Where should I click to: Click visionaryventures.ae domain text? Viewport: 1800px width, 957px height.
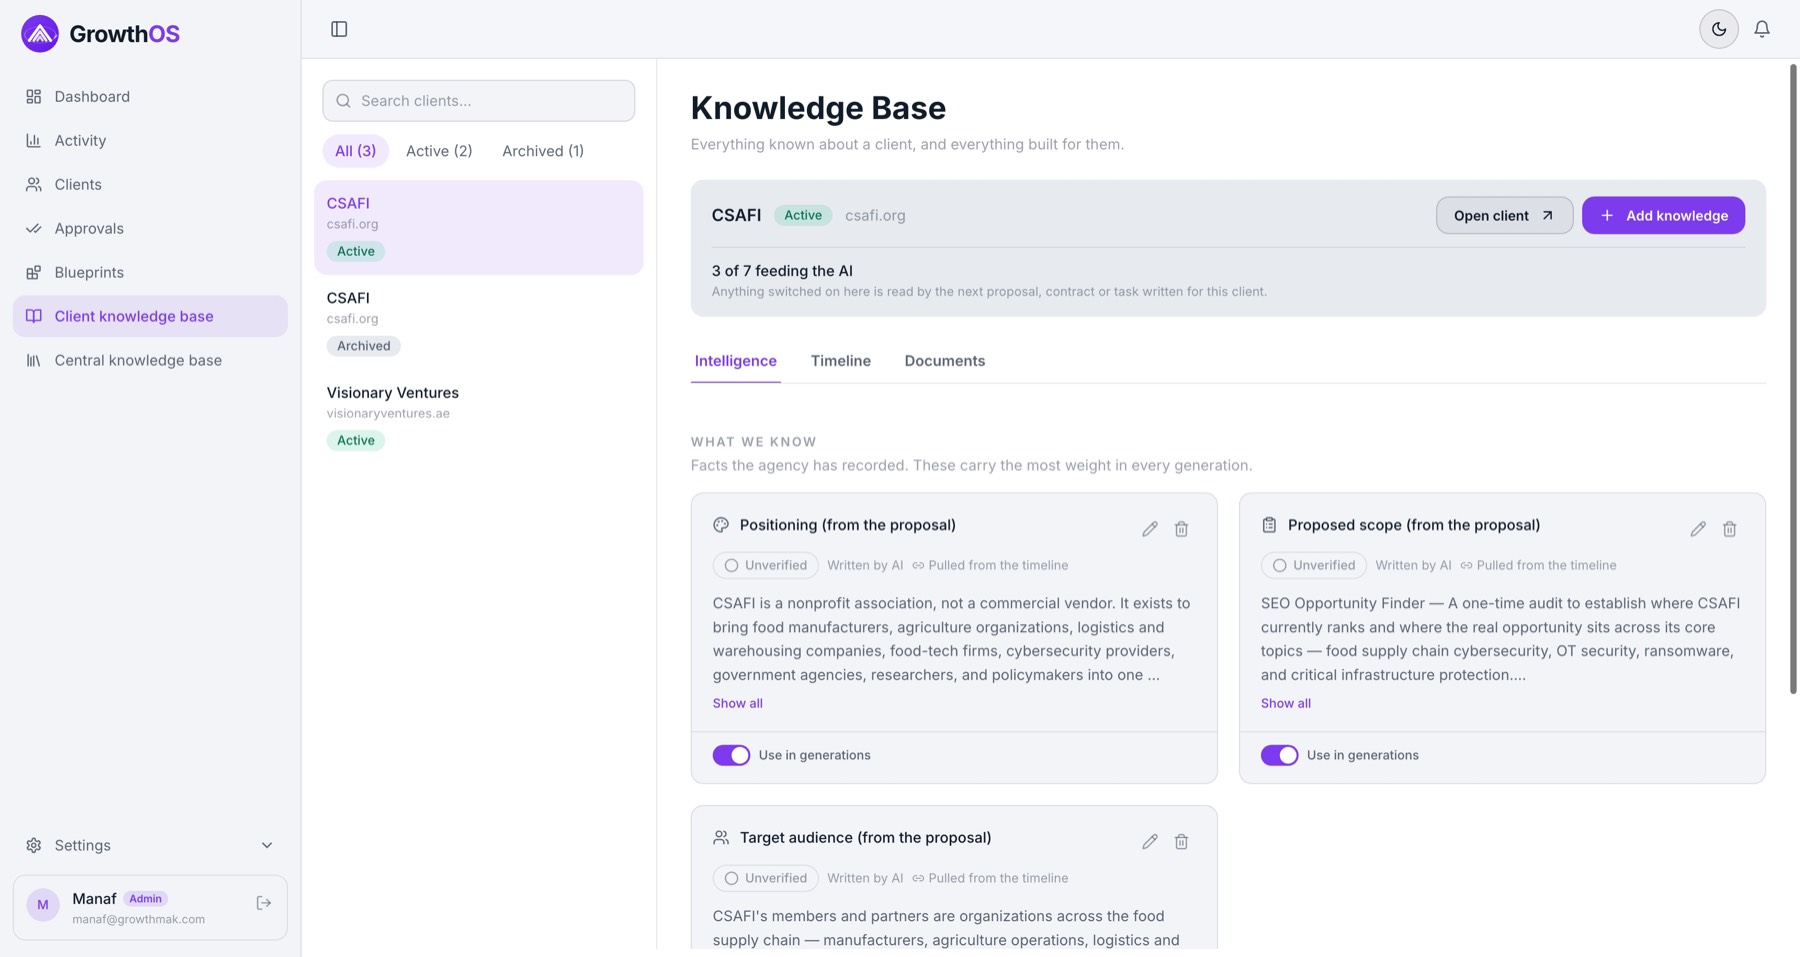point(388,413)
